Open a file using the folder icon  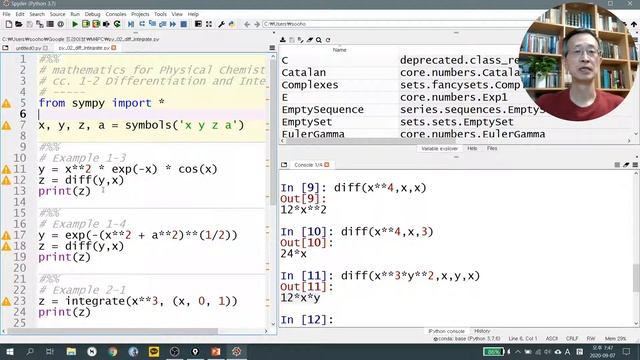click(x=19, y=24)
